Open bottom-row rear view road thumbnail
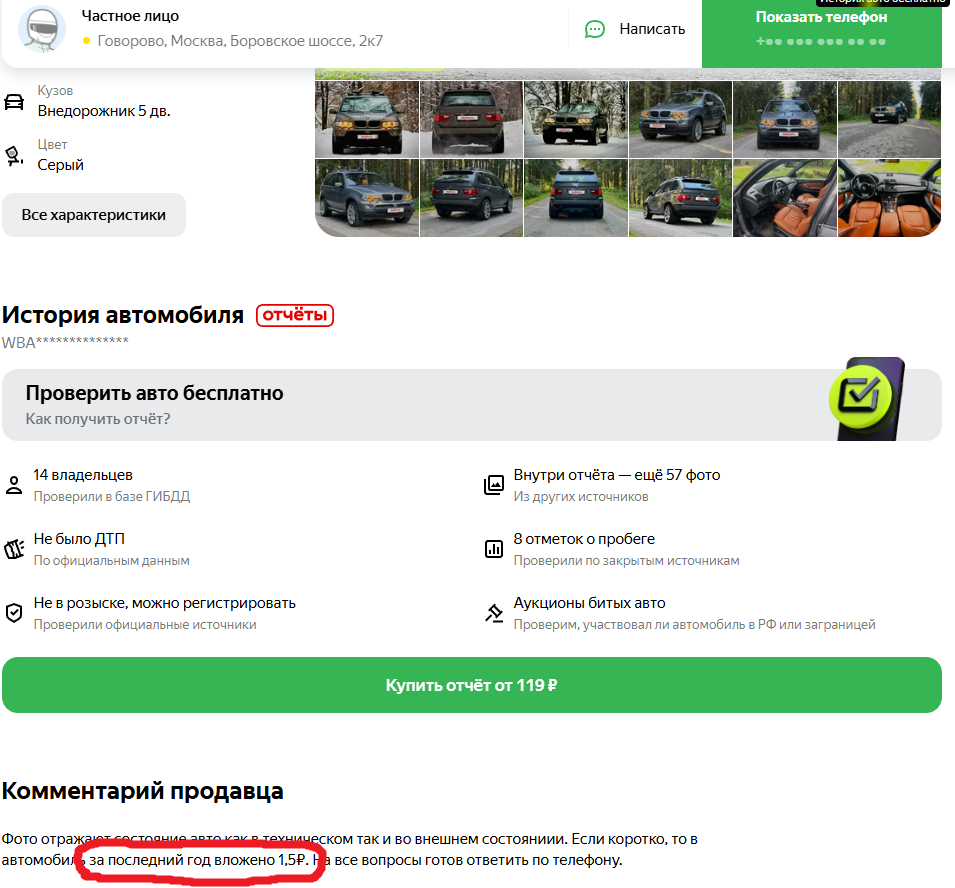This screenshot has height=888, width=955. pos(576,198)
